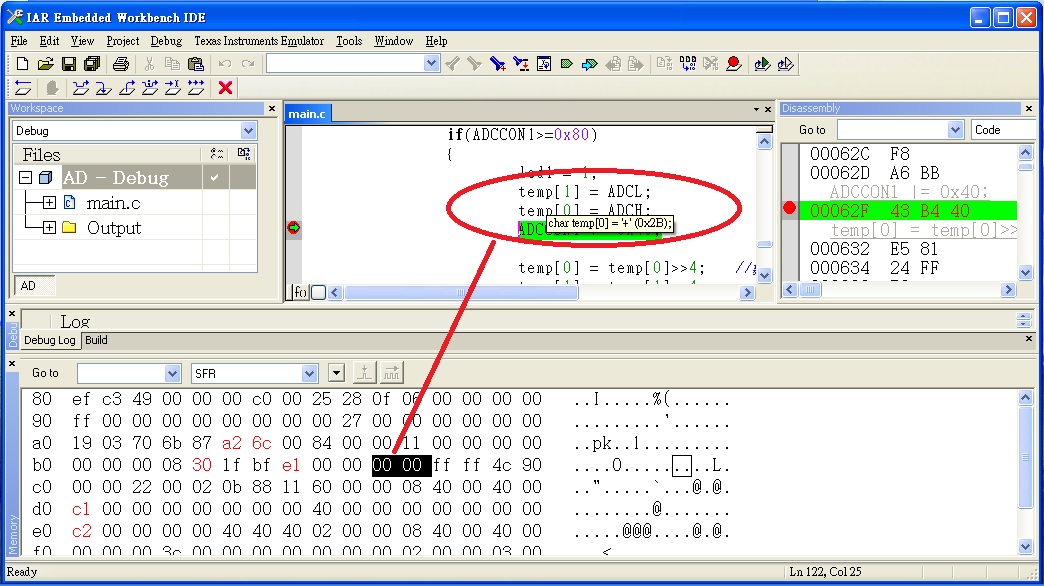Click the editor horizontal scrollbar thumb
Screen dimensions: 1044x586
460,292
